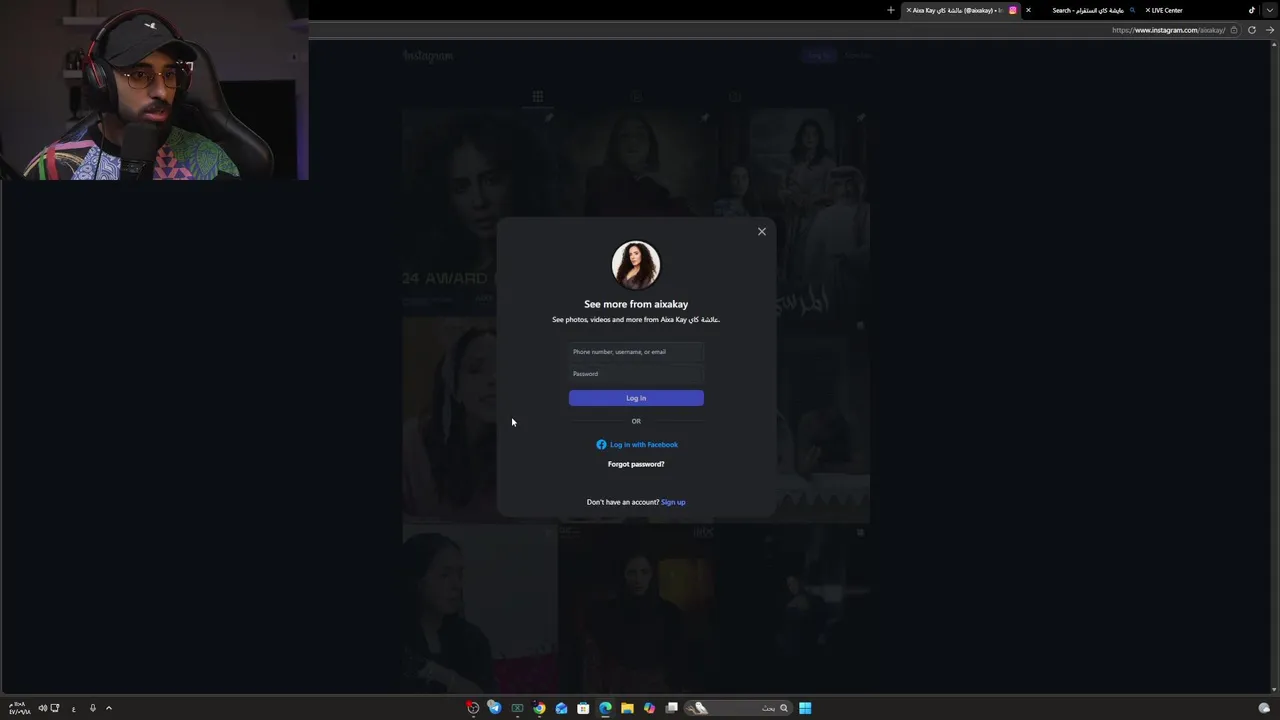Open the Windows Start menu

coord(805,708)
